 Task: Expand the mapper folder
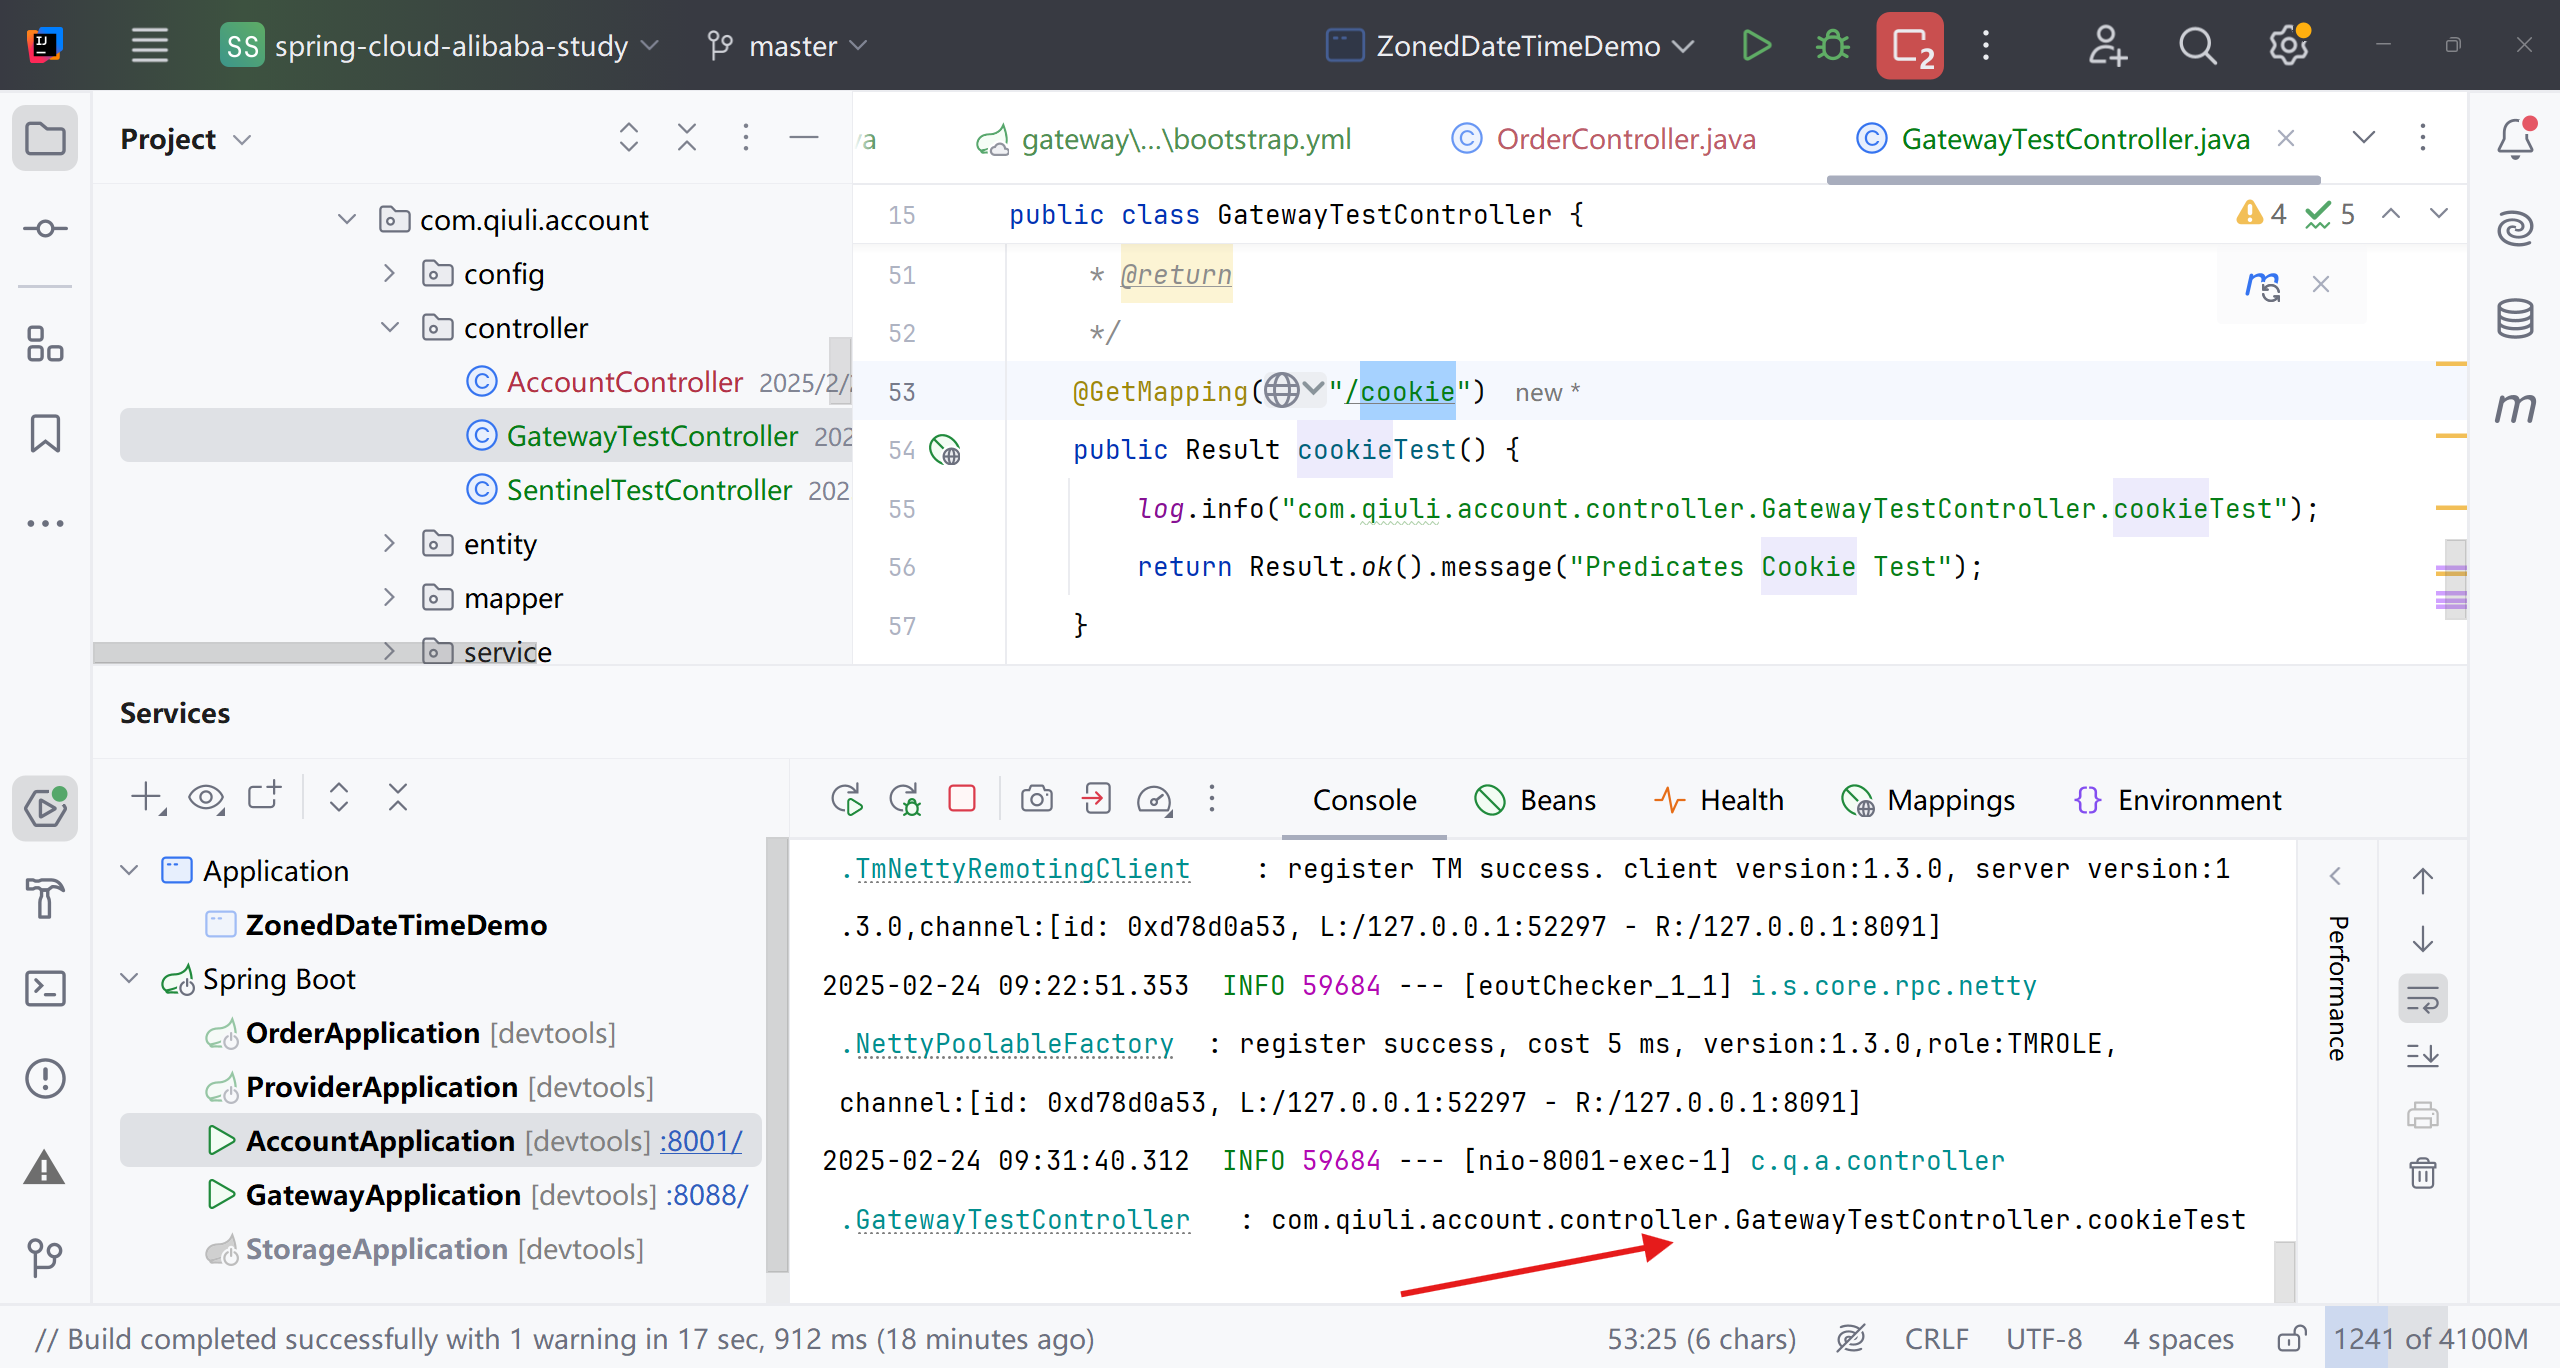pos(390,597)
